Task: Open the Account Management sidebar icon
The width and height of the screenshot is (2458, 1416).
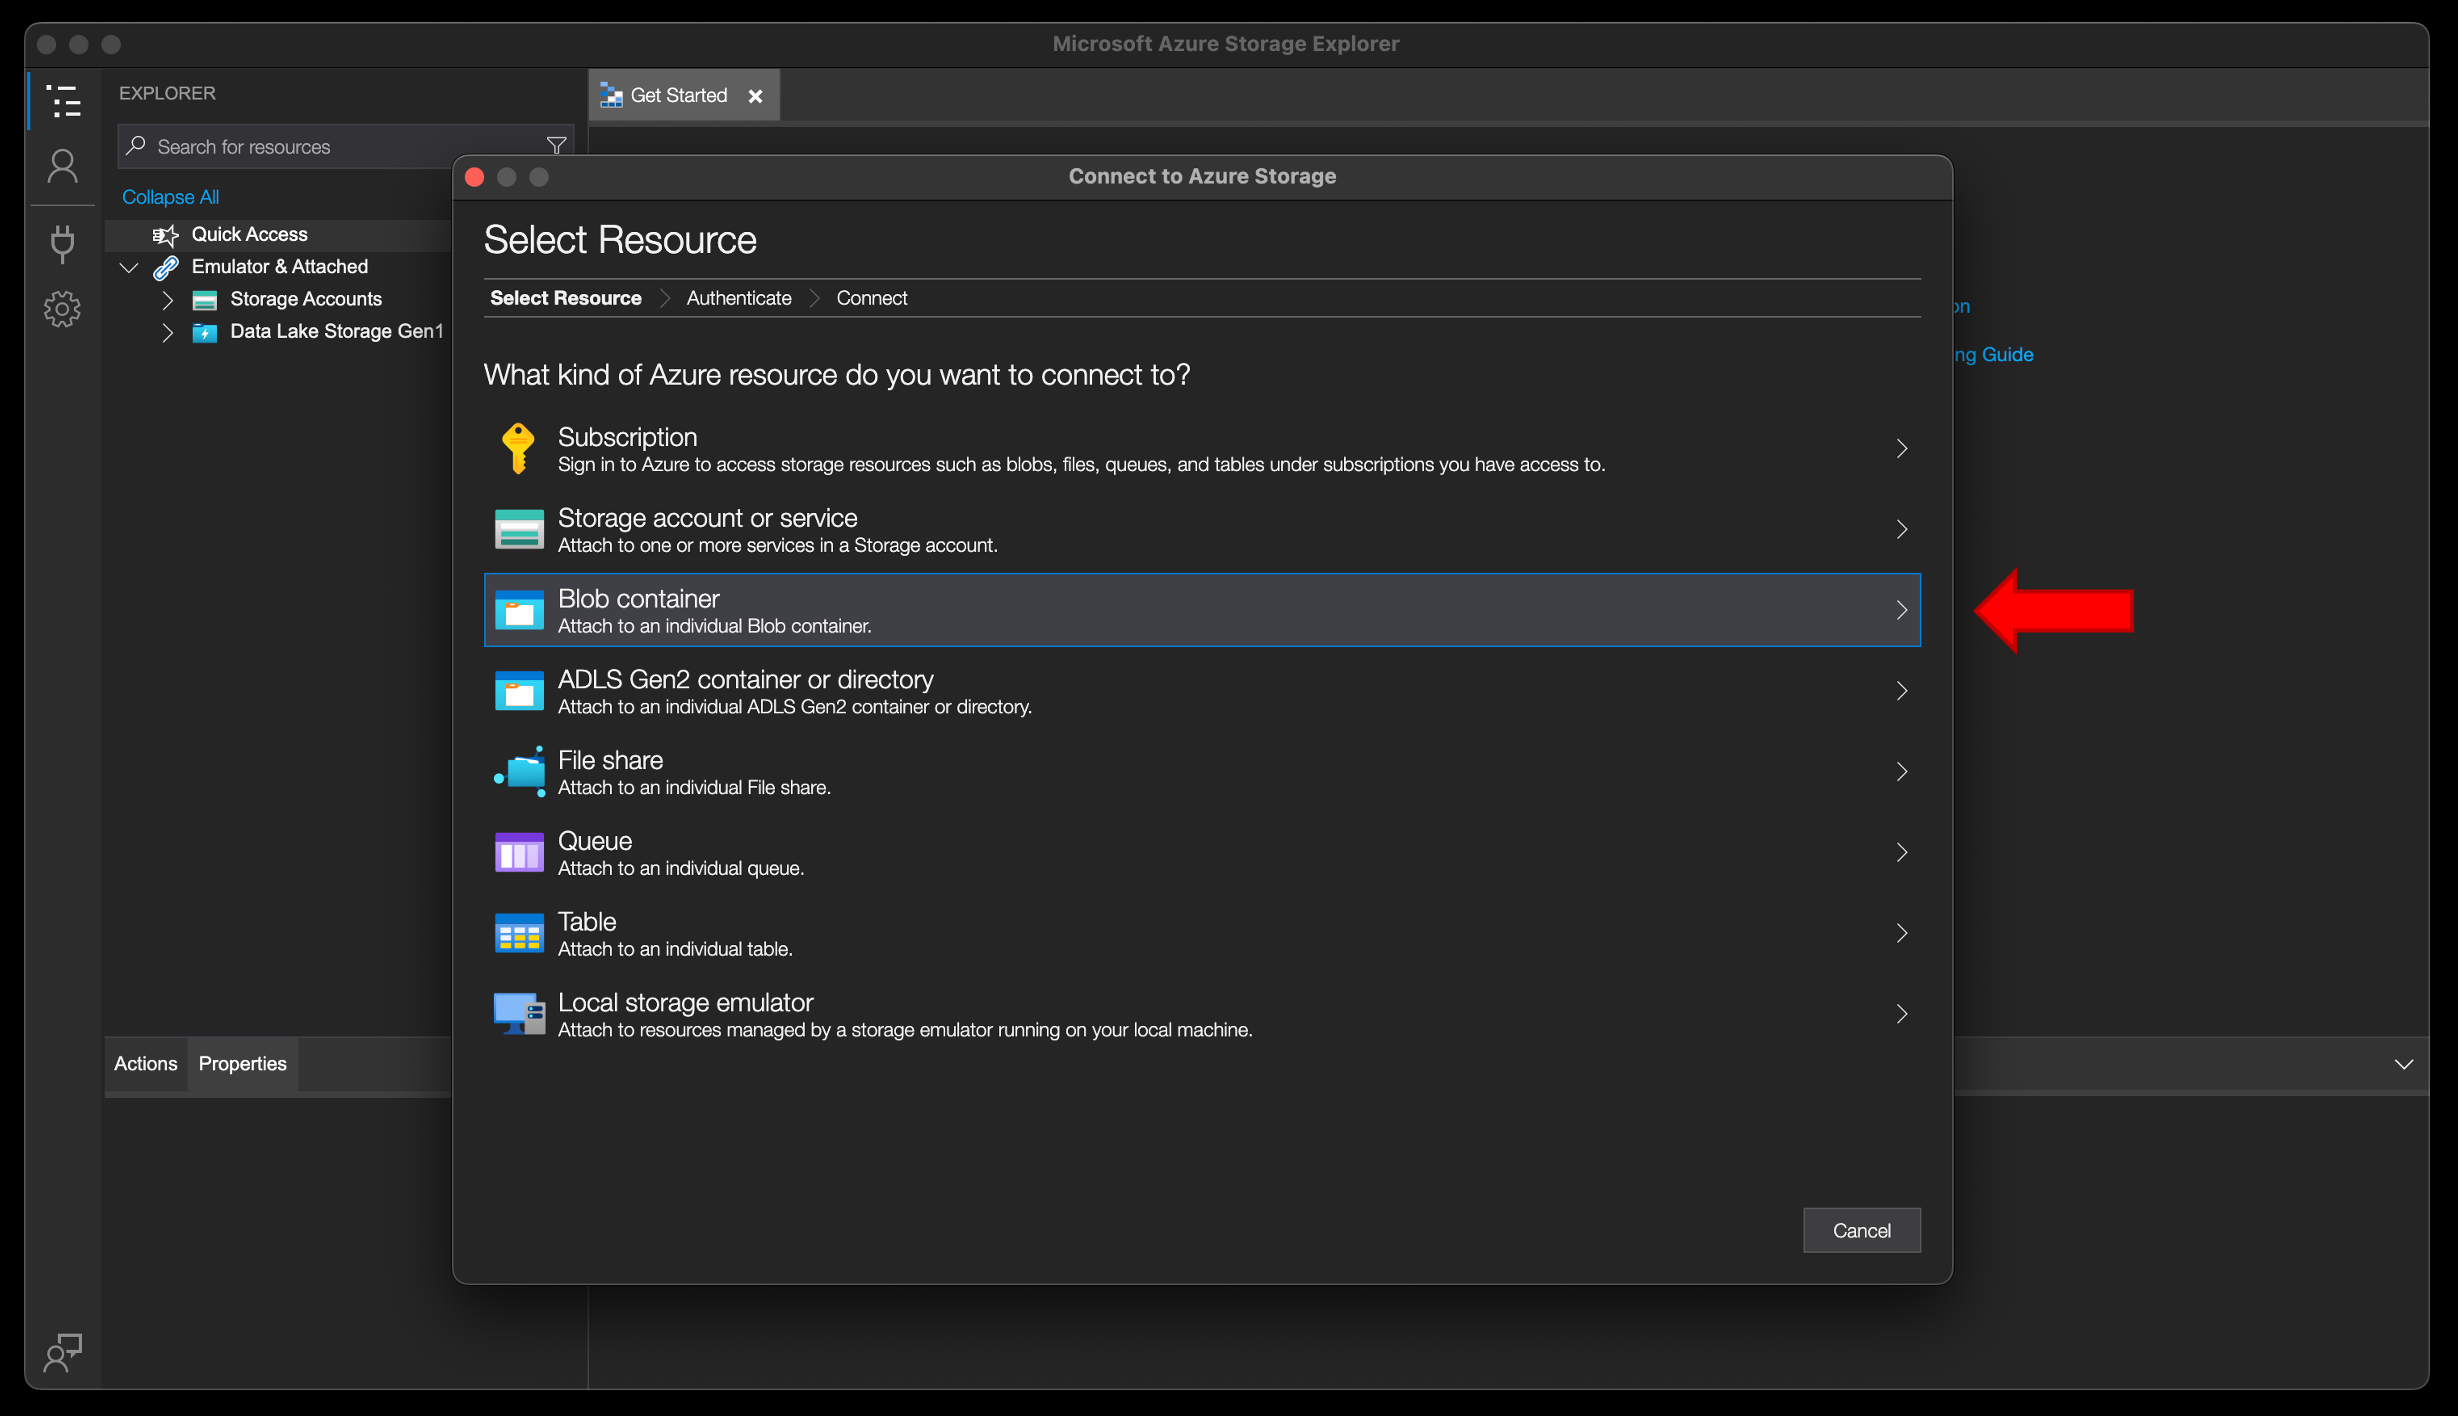Action: point(63,166)
